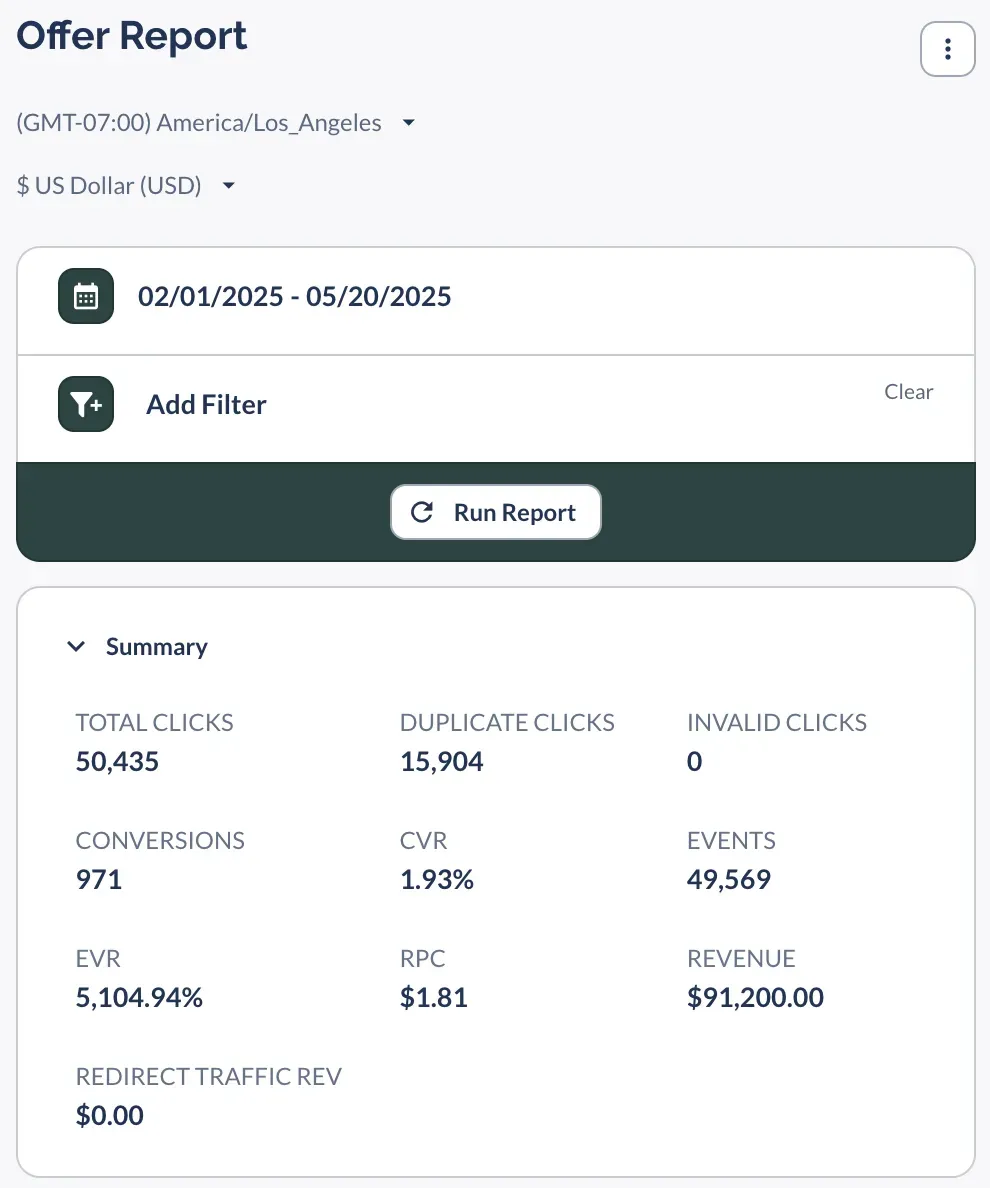
Task: Open the timezone dropdown arrow
Action: (x=408, y=123)
